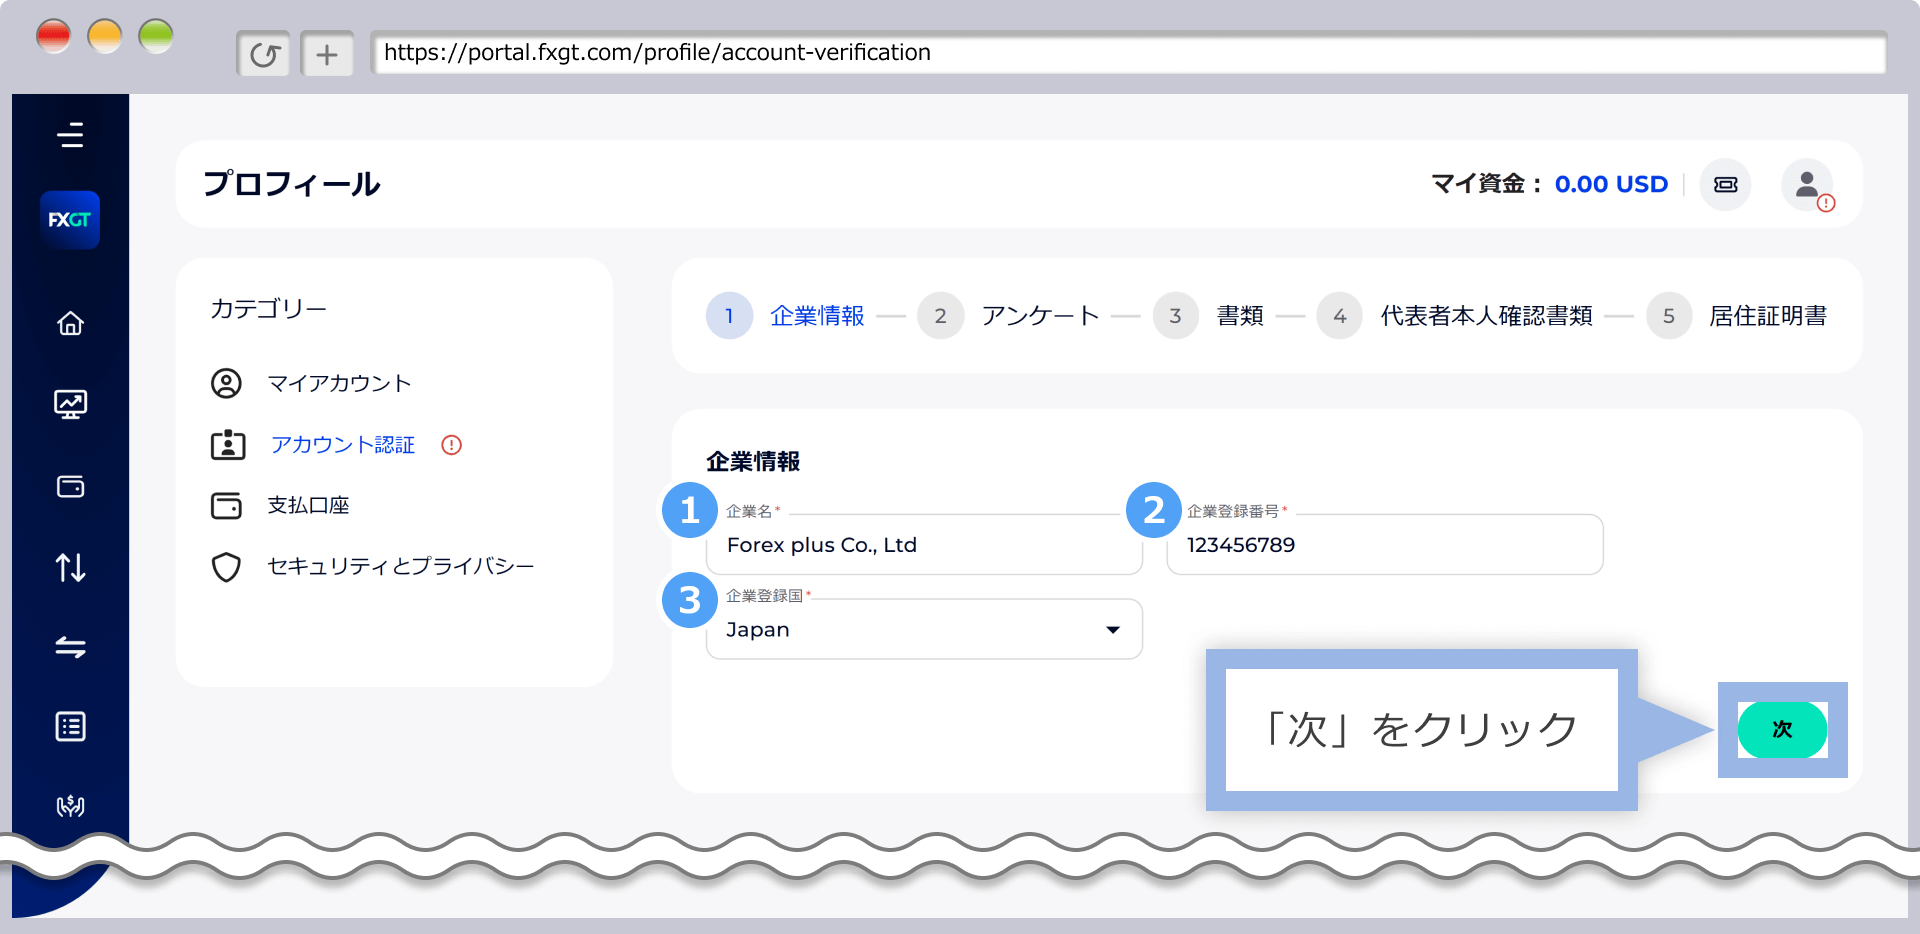Open the support ticket icon in header

pos(1725,184)
